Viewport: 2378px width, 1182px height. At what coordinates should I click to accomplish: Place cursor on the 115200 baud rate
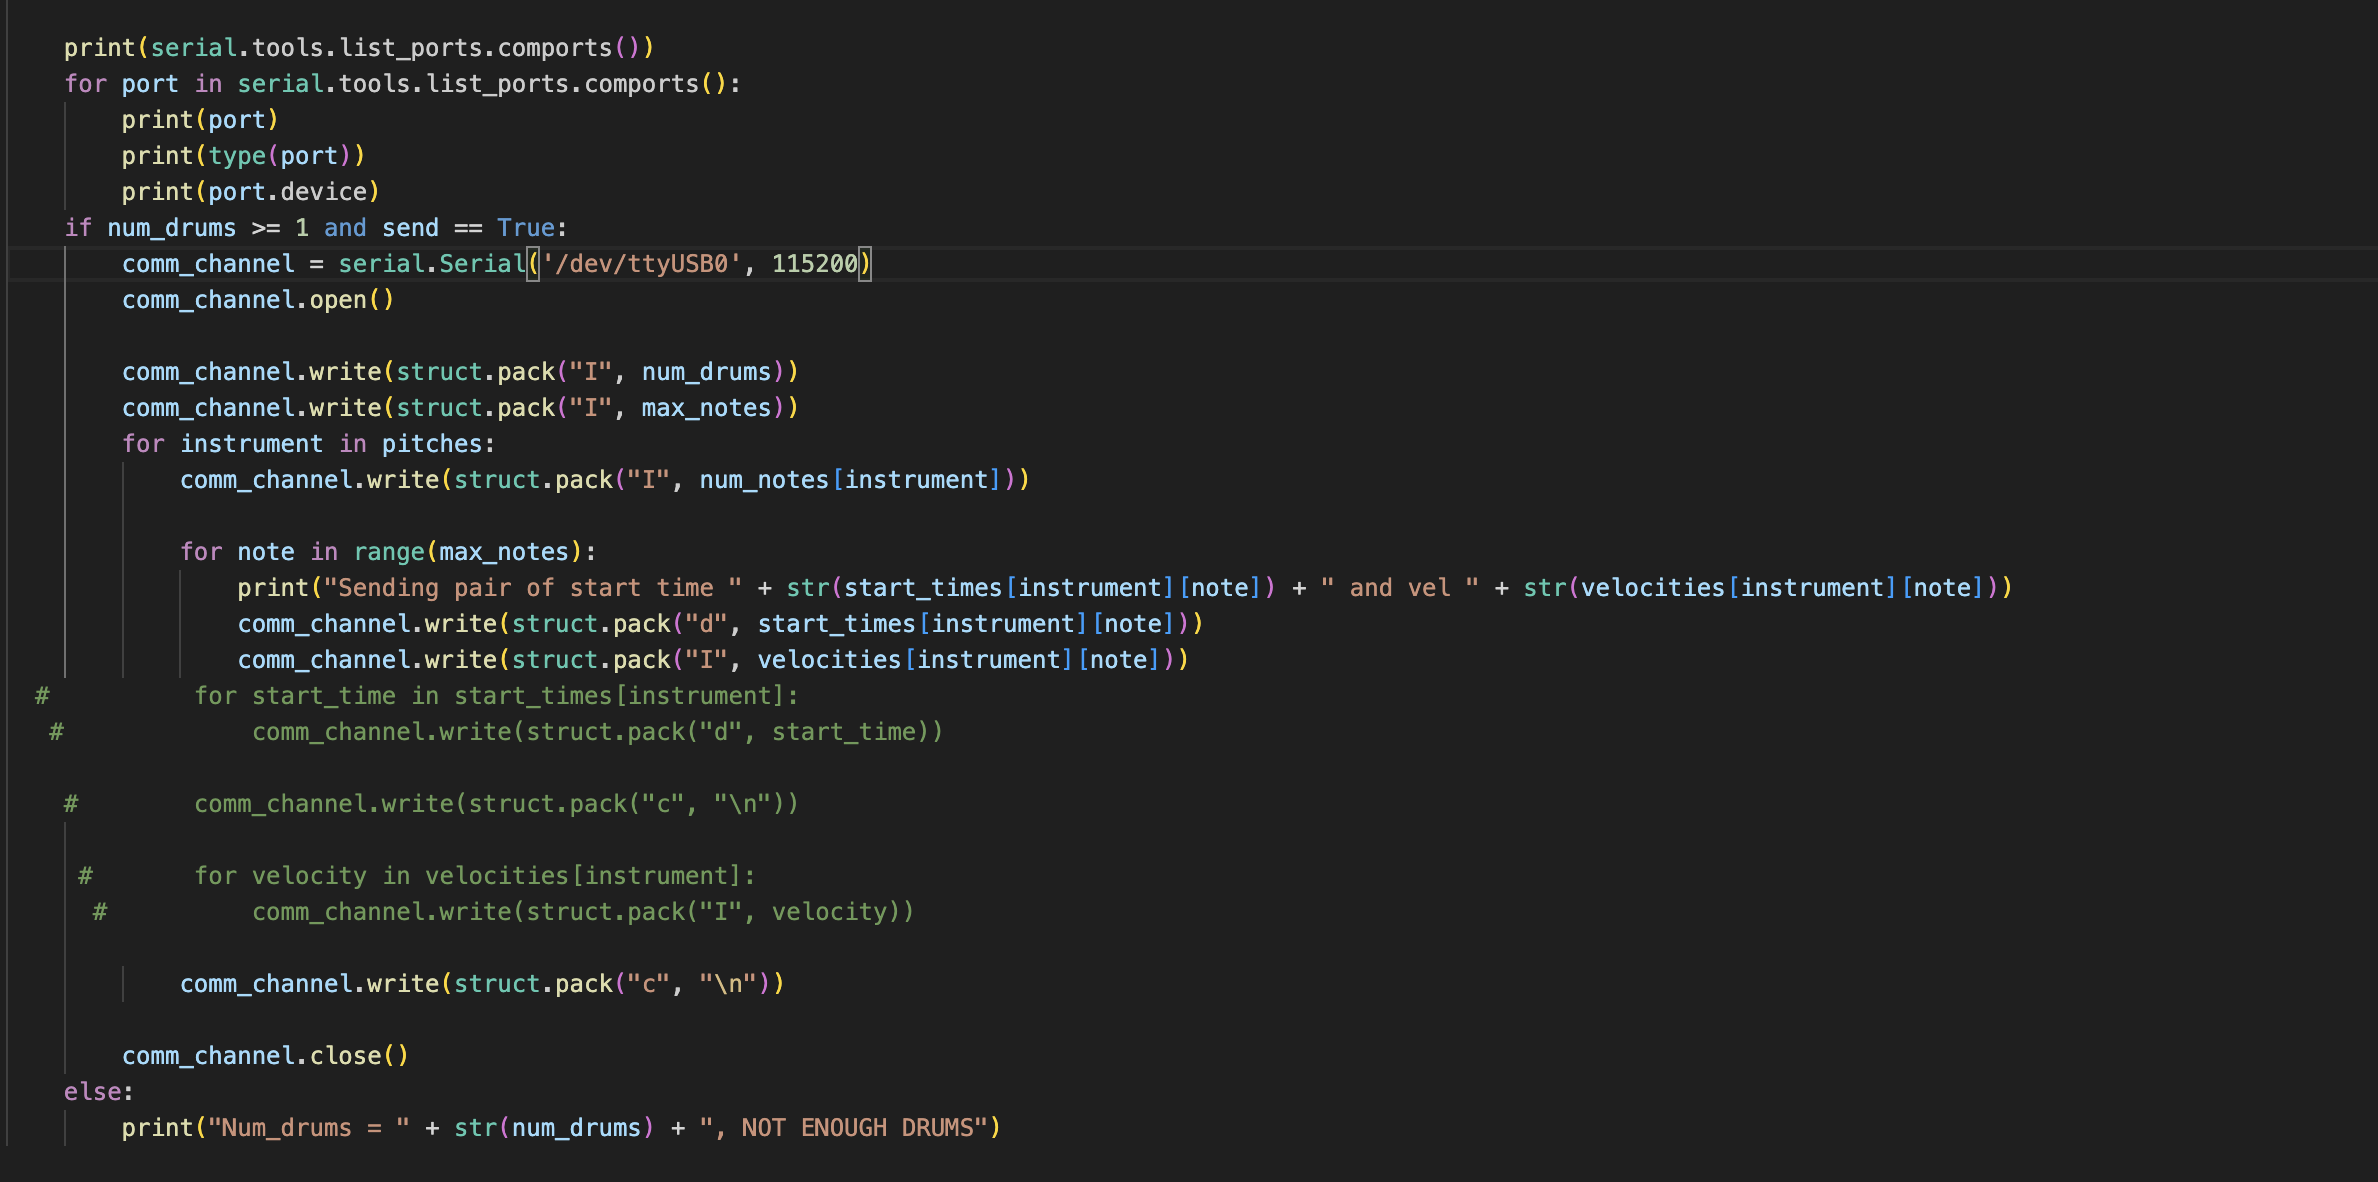point(814,264)
